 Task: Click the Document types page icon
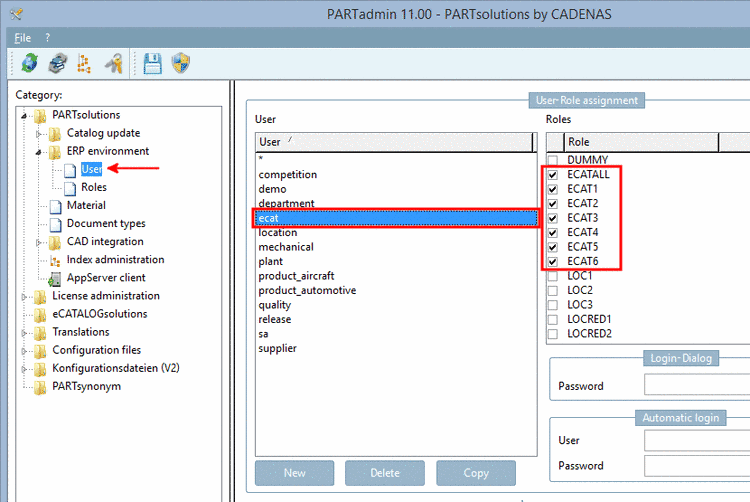[x=55, y=224]
